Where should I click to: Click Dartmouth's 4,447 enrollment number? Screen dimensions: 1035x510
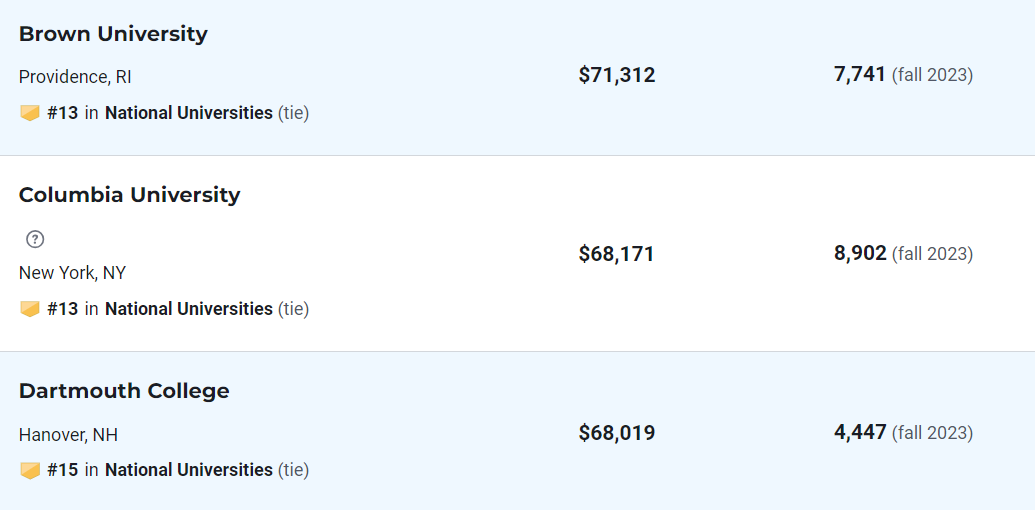coord(860,432)
